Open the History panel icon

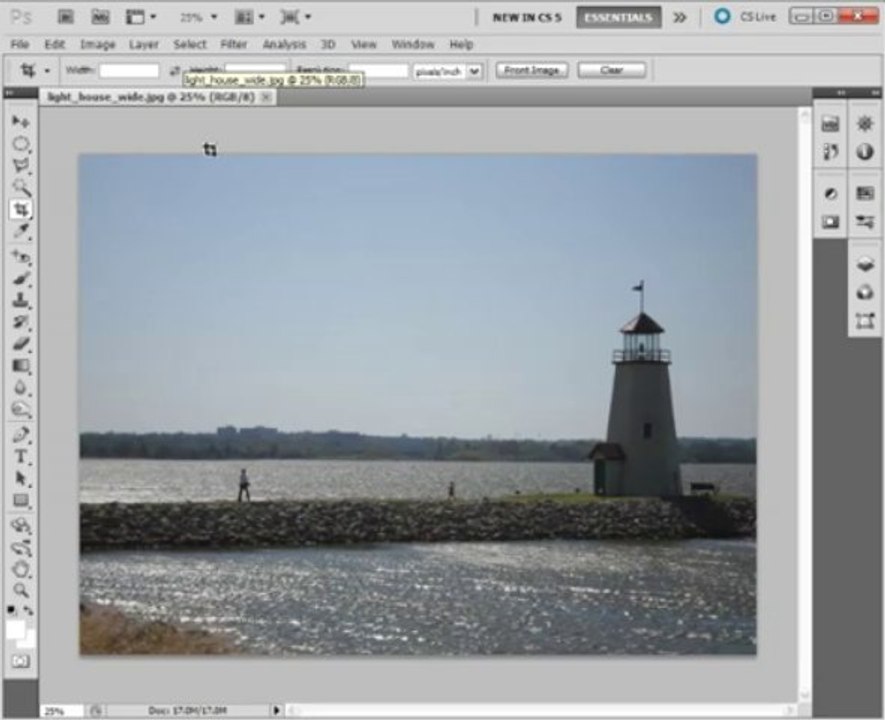[x=830, y=151]
